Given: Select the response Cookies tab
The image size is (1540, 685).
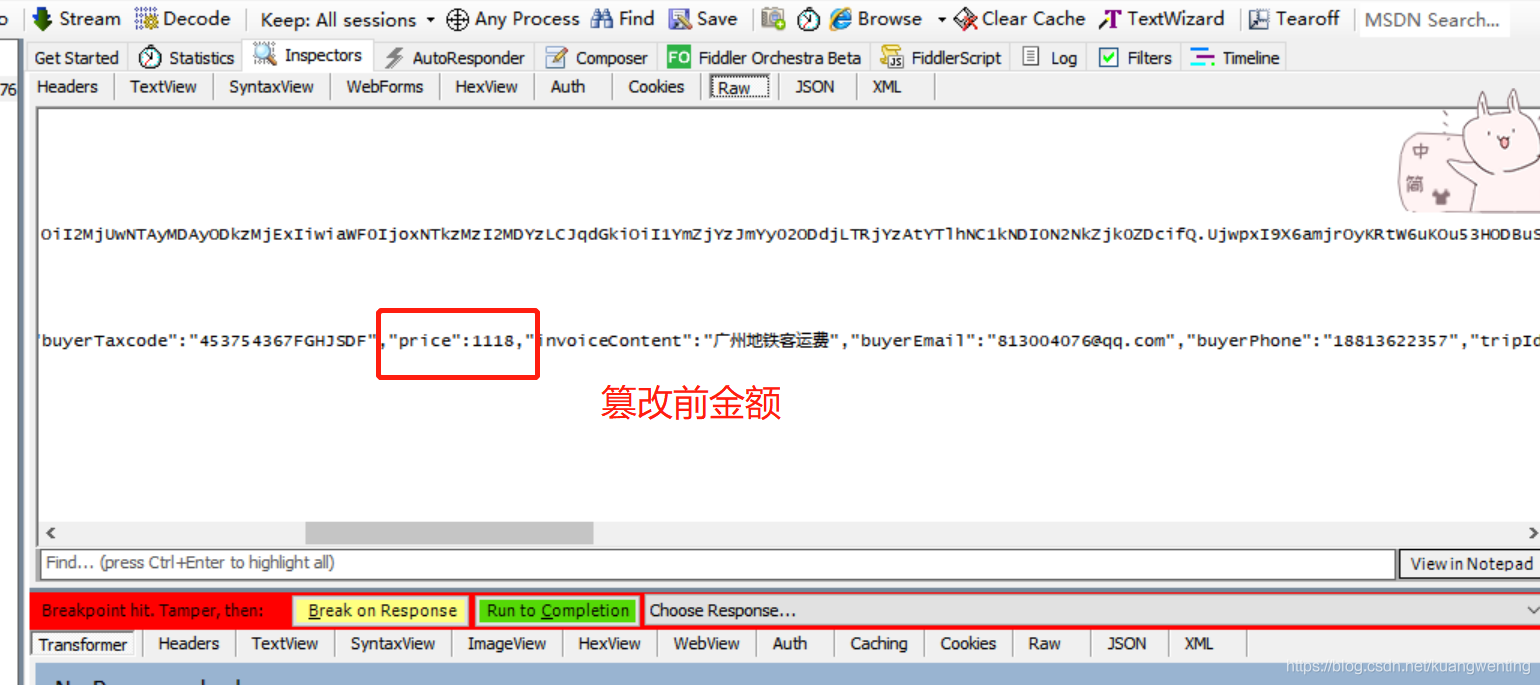Looking at the screenshot, I should (968, 644).
